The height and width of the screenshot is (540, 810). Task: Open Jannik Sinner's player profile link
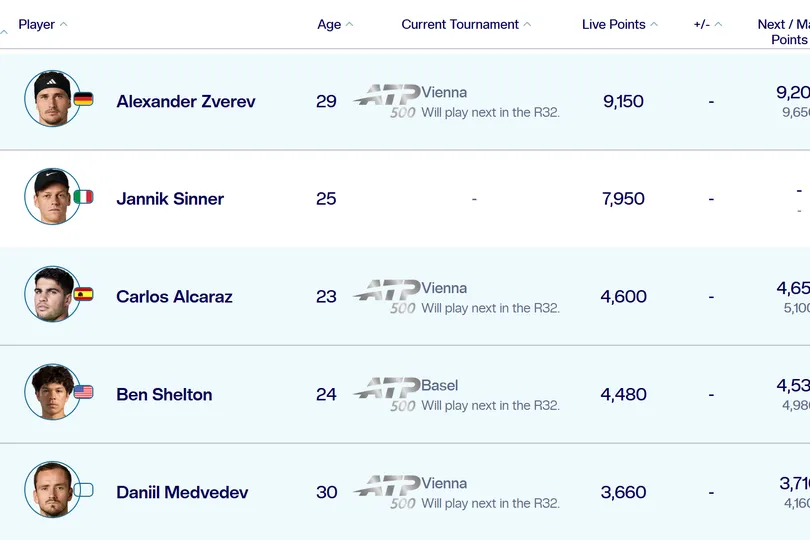[x=170, y=199]
